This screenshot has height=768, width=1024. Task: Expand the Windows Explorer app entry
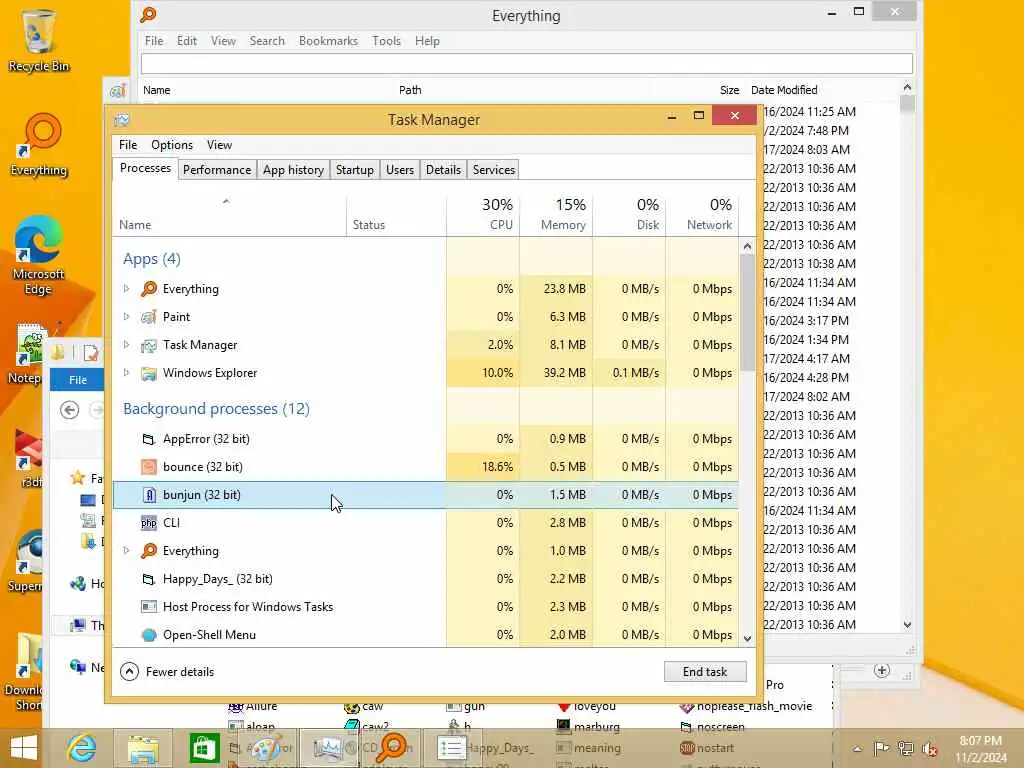coord(127,372)
